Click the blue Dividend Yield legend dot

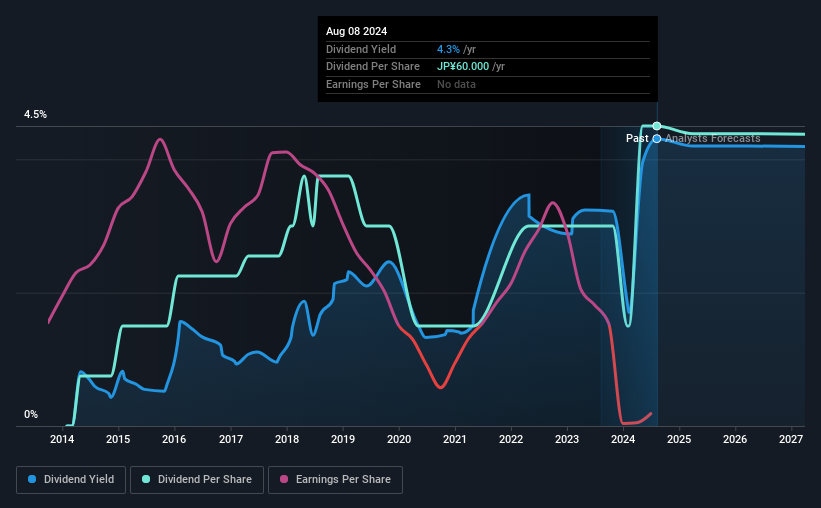tap(32, 479)
